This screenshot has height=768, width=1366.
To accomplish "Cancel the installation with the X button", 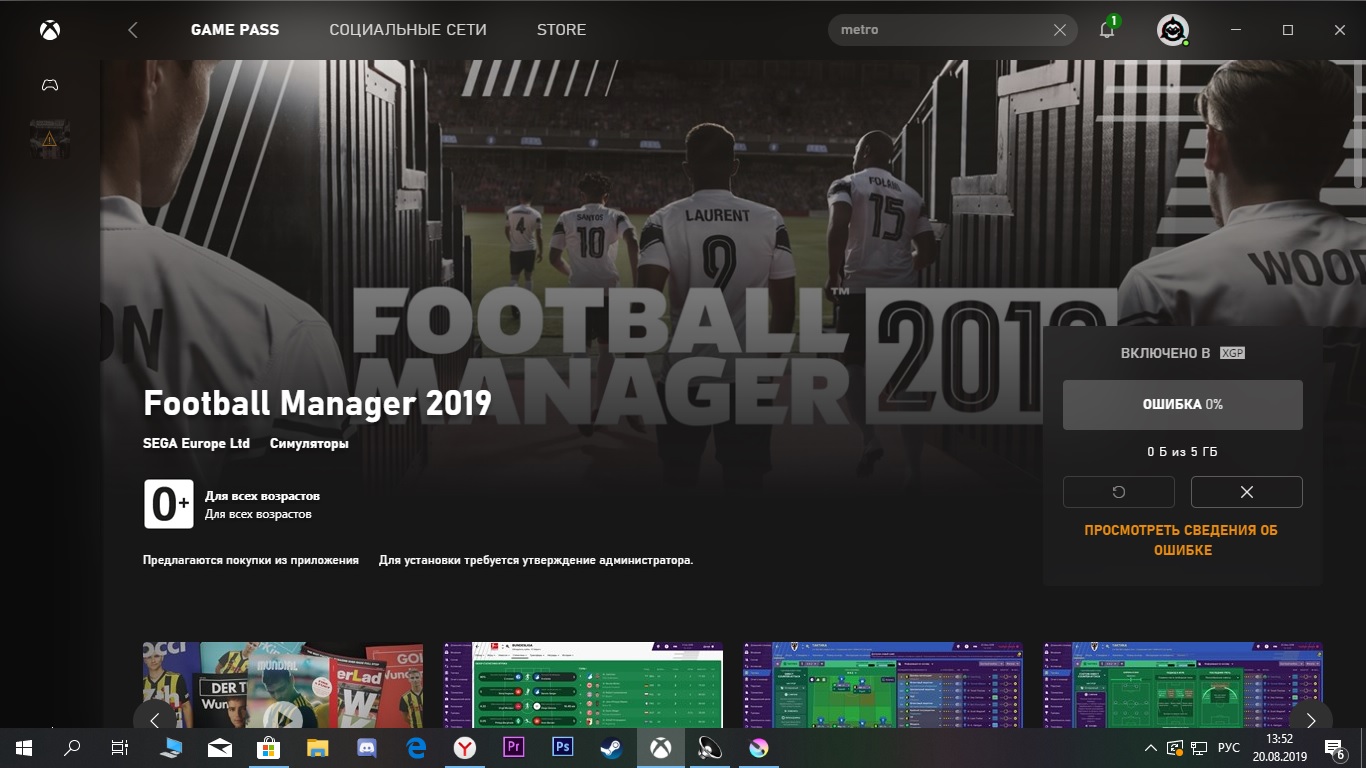I will (x=1247, y=492).
